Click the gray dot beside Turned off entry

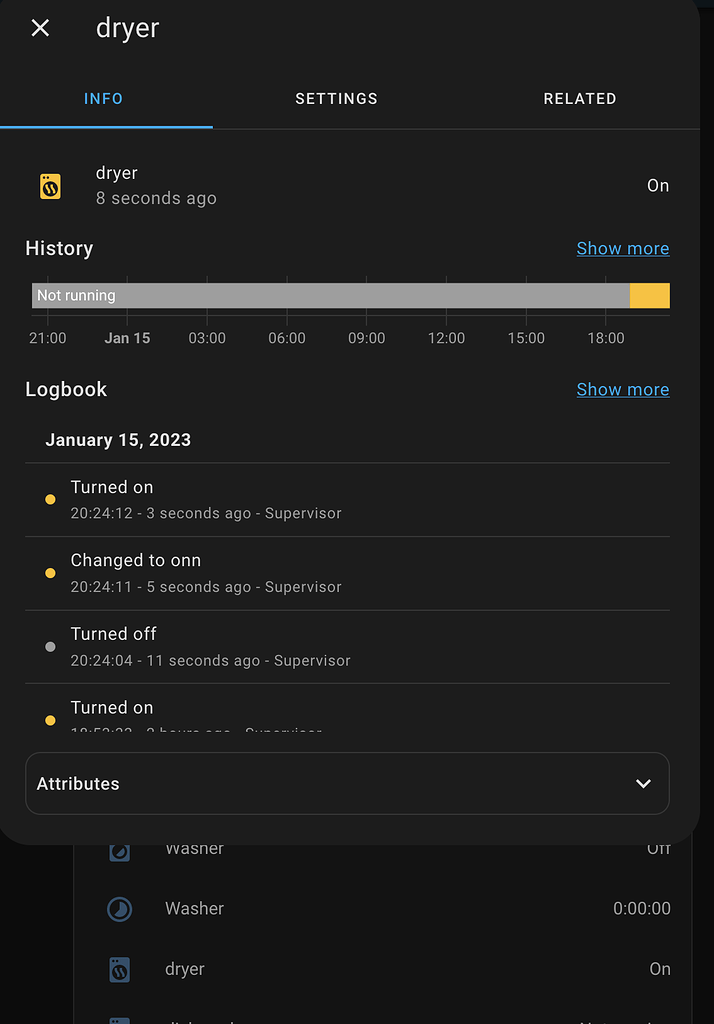[49, 646]
